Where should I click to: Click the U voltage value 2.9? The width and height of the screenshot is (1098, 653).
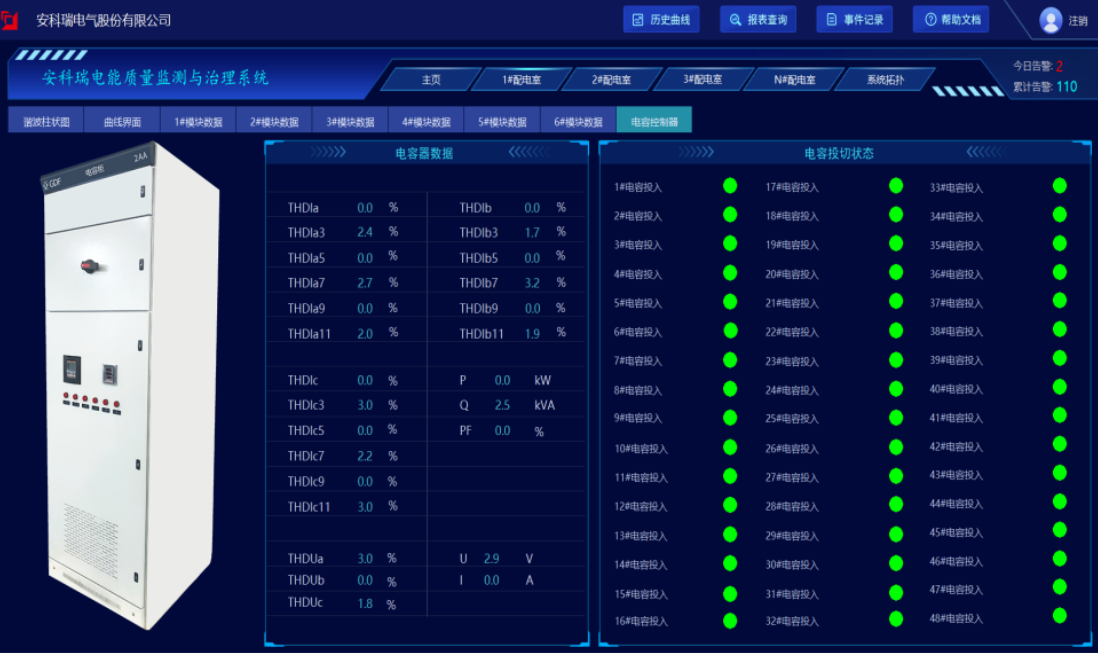(492, 559)
